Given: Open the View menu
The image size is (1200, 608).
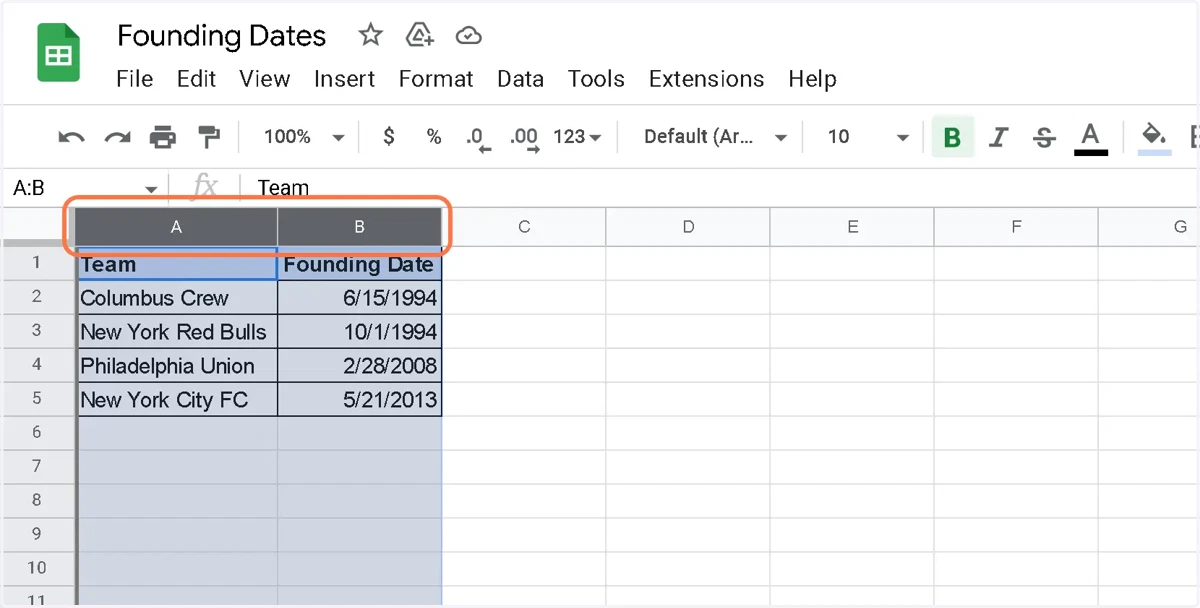Looking at the screenshot, I should (x=265, y=79).
